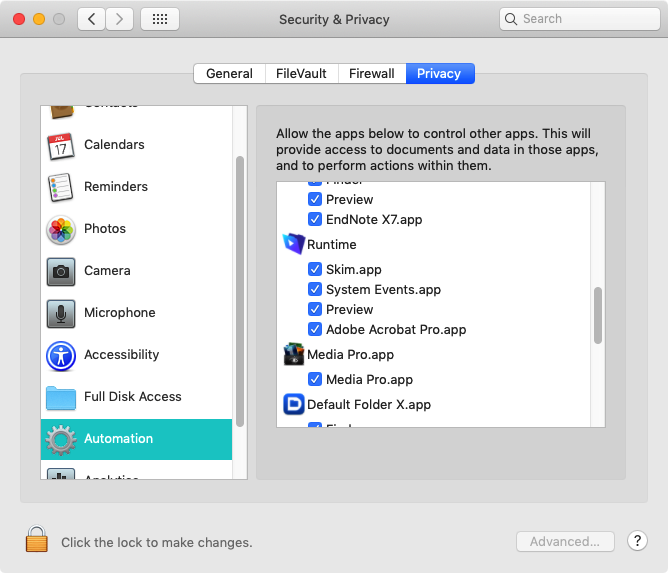
Task: Click the EndNote X7.app label text
Action: point(374,220)
